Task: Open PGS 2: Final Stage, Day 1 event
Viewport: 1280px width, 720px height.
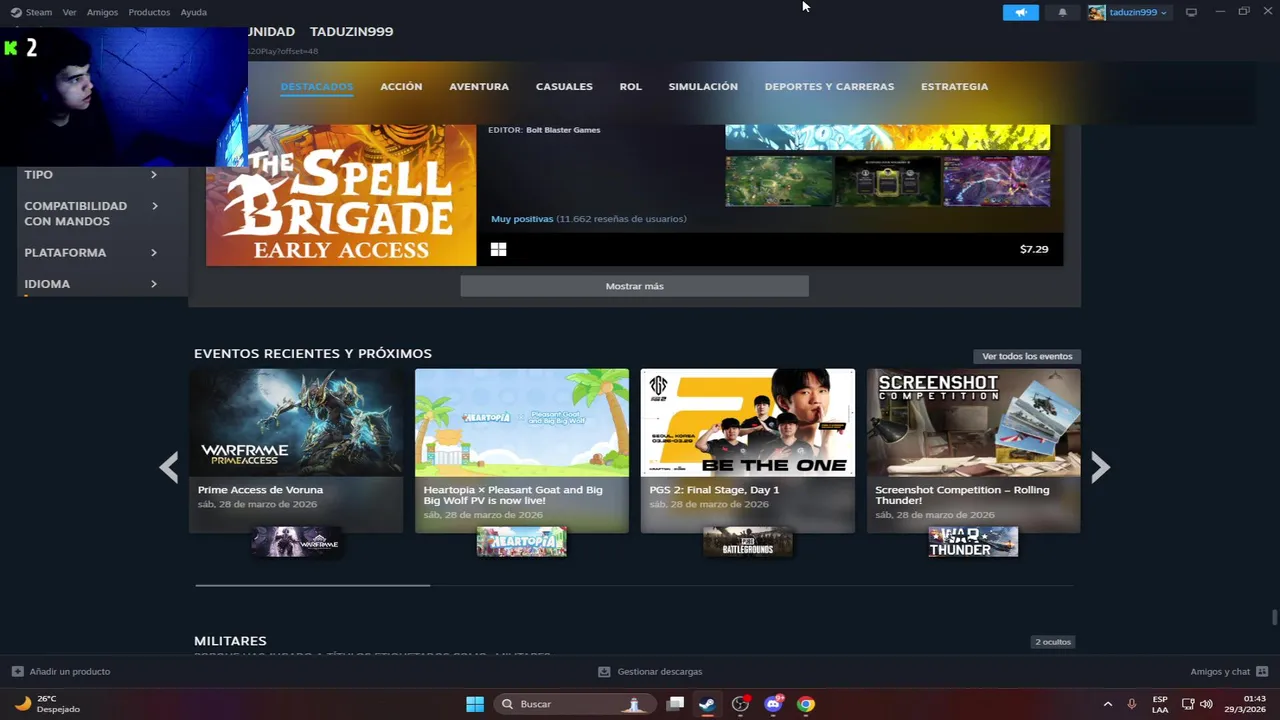Action: coord(748,451)
